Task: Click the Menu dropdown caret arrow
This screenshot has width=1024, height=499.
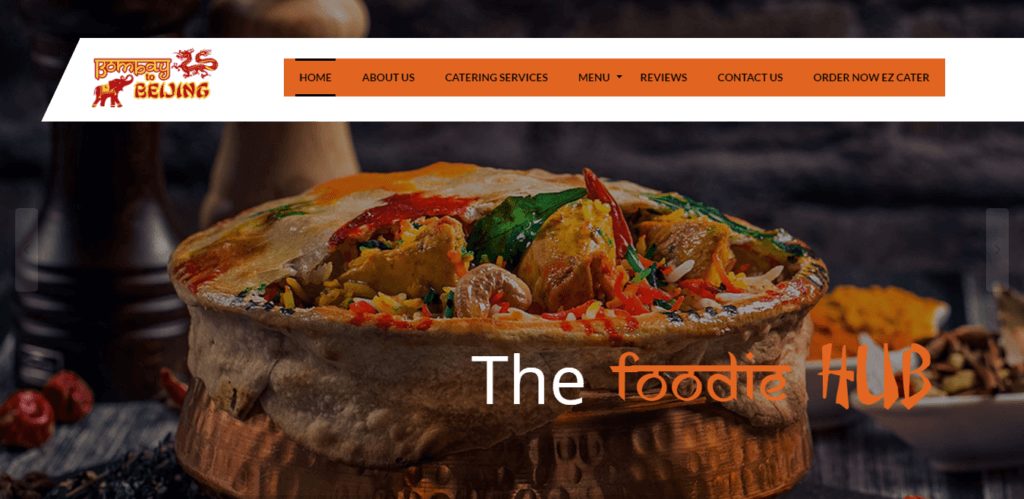Action: 619,77
